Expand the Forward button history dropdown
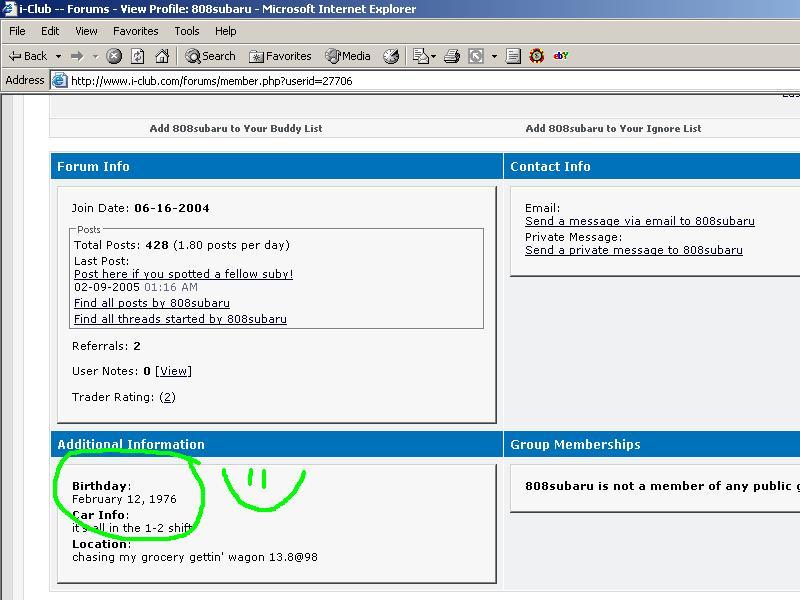Screen dimensions: 800x600 tap(95, 56)
